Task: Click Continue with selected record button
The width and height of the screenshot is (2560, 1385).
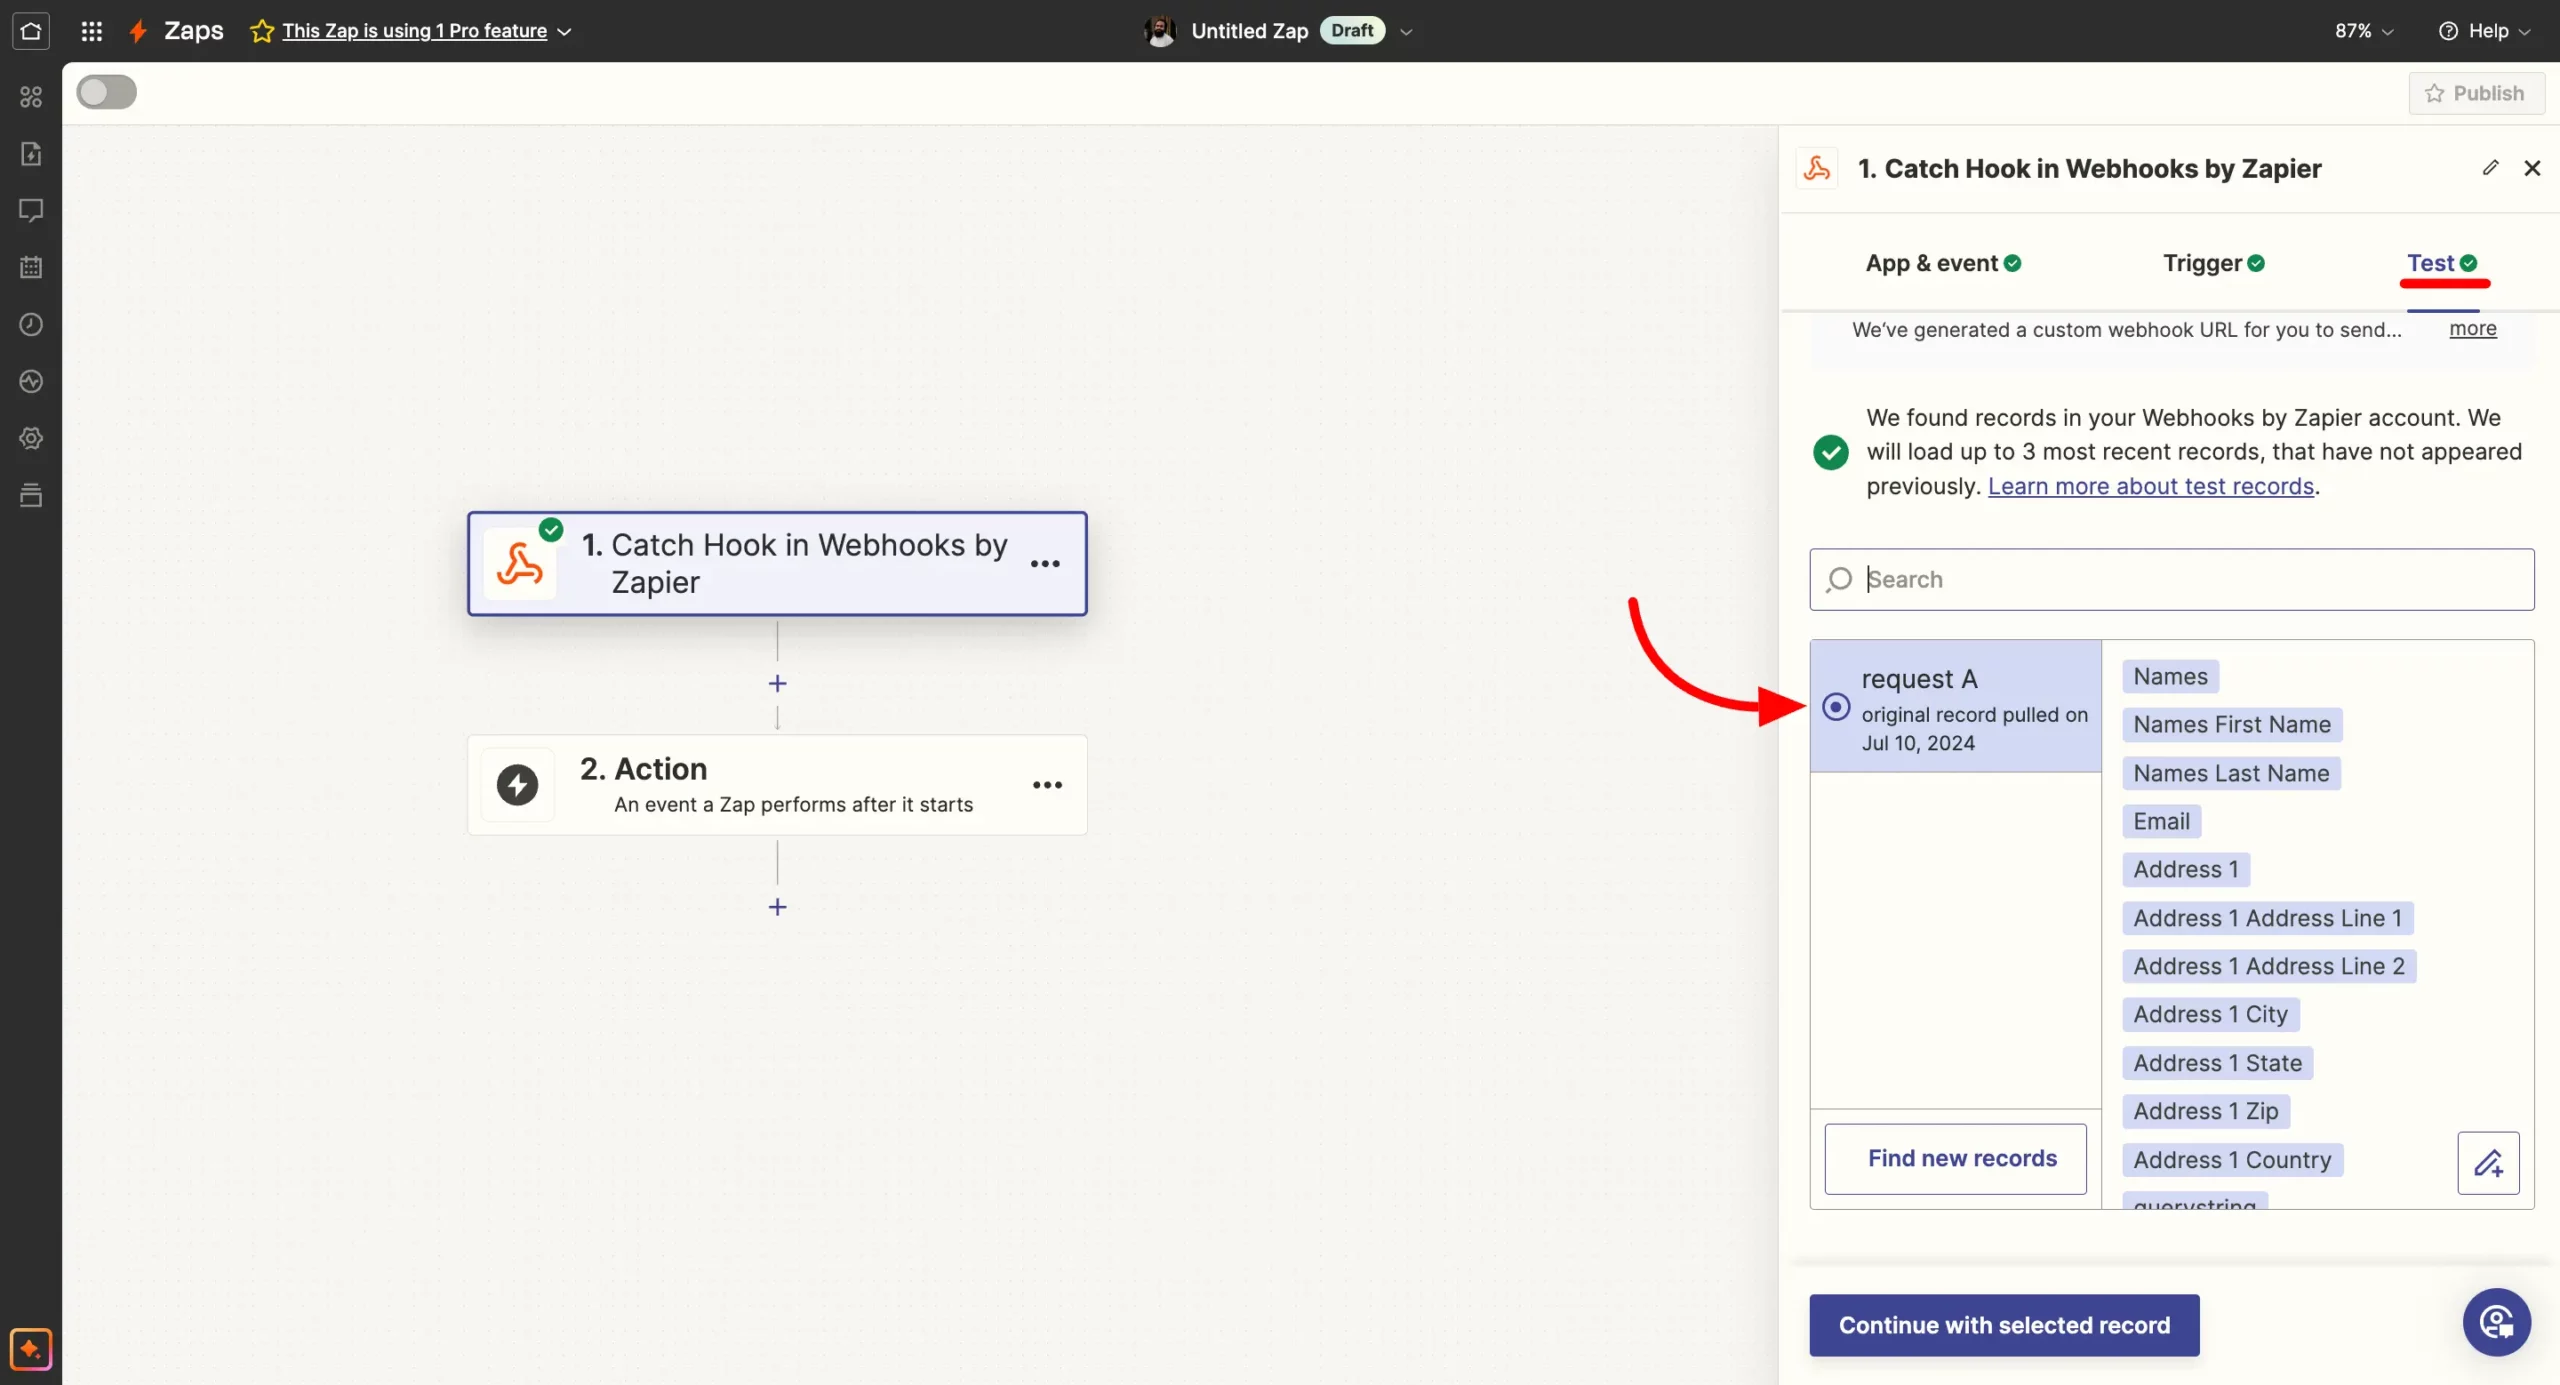Action: pos(2004,1325)
